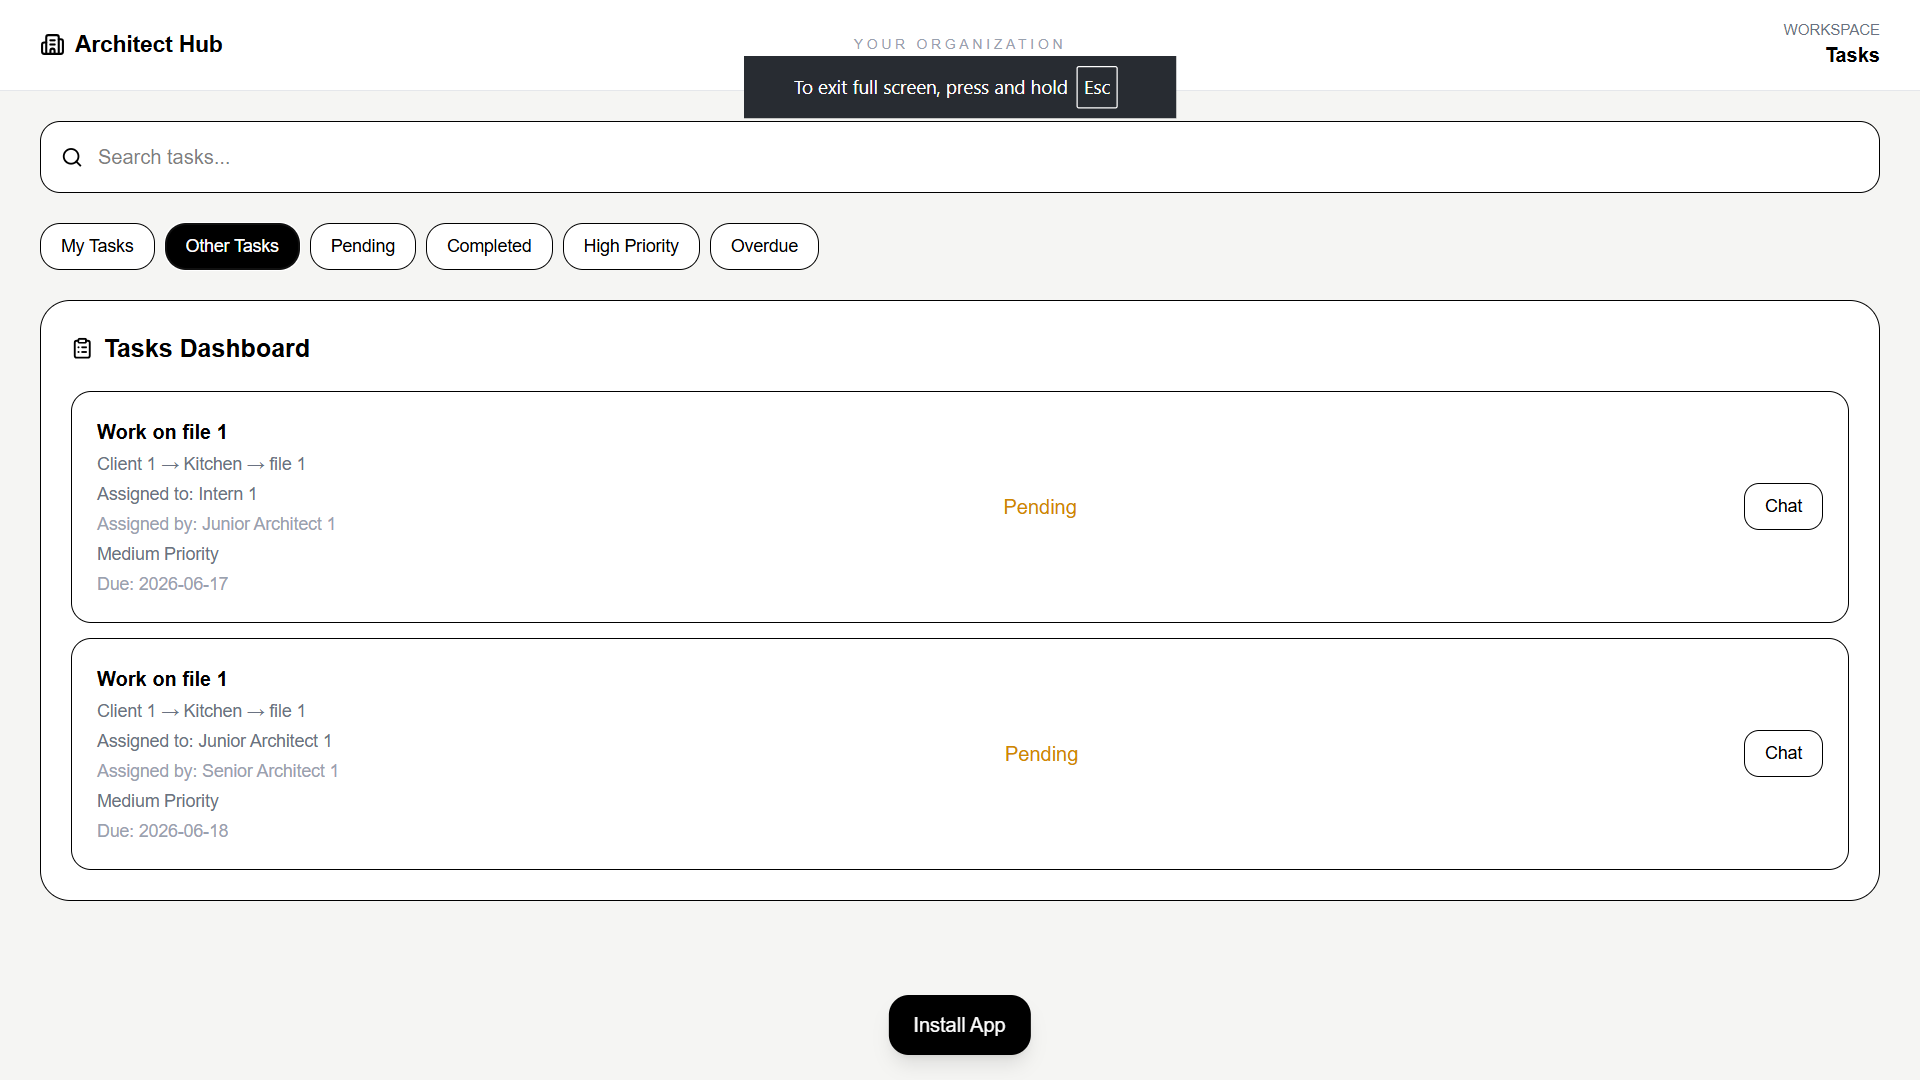Image resolution: width=1920 pixels, height=1080 pixels.
Task: Click Medium Priority in task due 2026-06-18
Action: pos(158,801)
